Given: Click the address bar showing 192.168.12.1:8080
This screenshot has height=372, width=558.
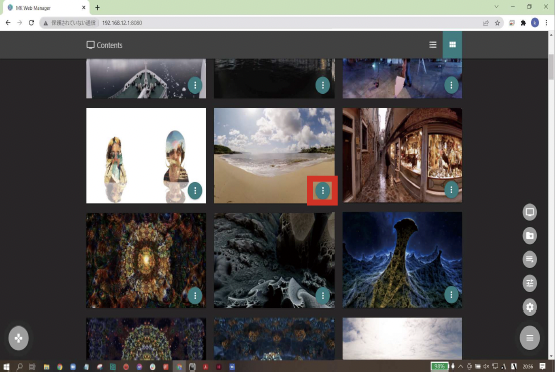Looking at the screenshot, I should click(270, 23).
